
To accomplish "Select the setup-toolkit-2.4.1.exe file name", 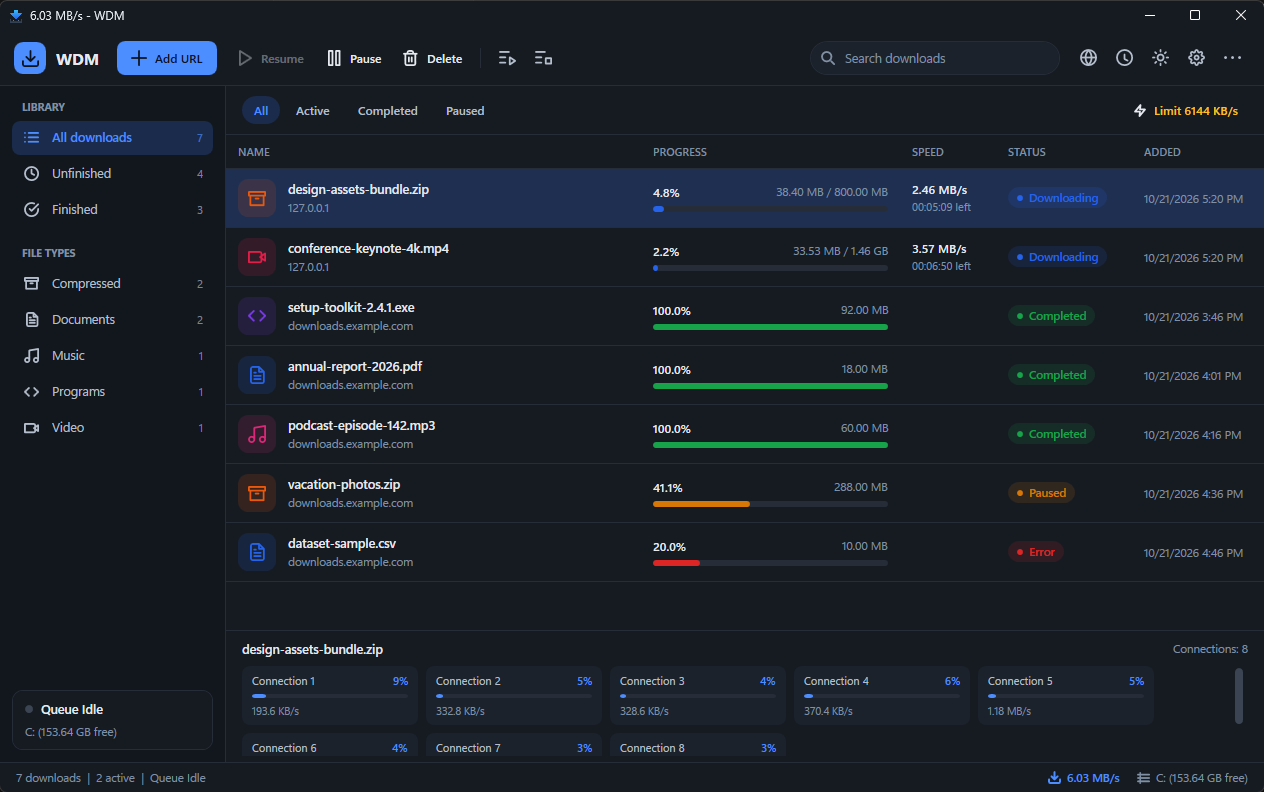I will (x=351, y=307).
